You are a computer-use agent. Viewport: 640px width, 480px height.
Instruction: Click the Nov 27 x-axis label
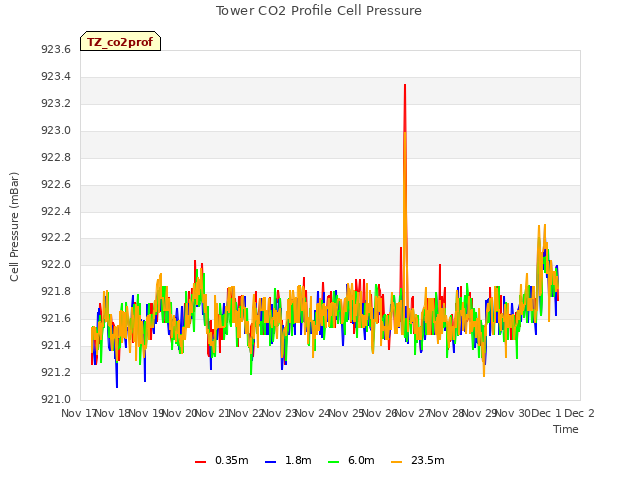[412, 413]
